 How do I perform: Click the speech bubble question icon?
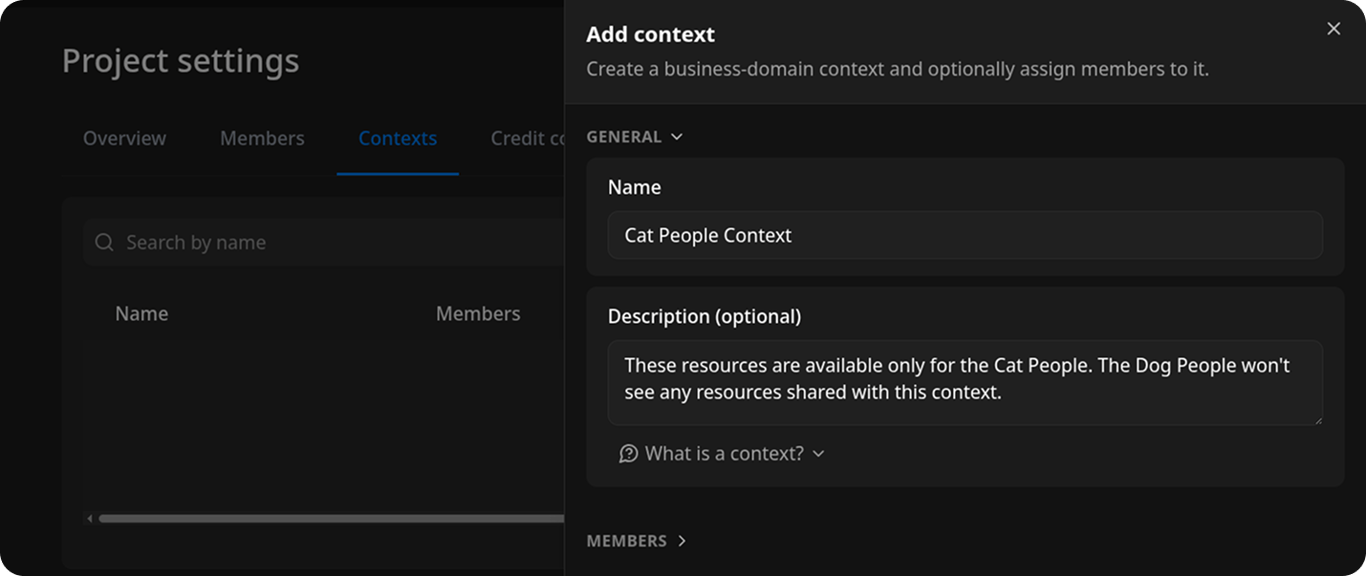pos(628,454)
